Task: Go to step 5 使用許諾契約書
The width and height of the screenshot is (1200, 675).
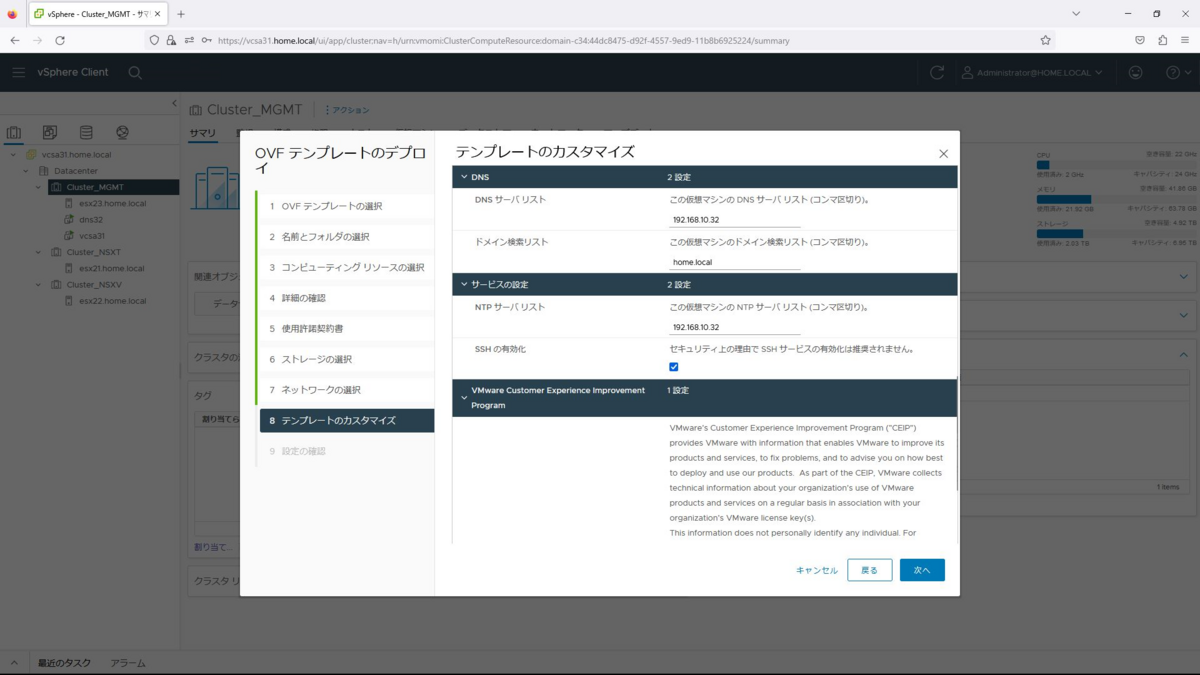Action: point(346,328)
